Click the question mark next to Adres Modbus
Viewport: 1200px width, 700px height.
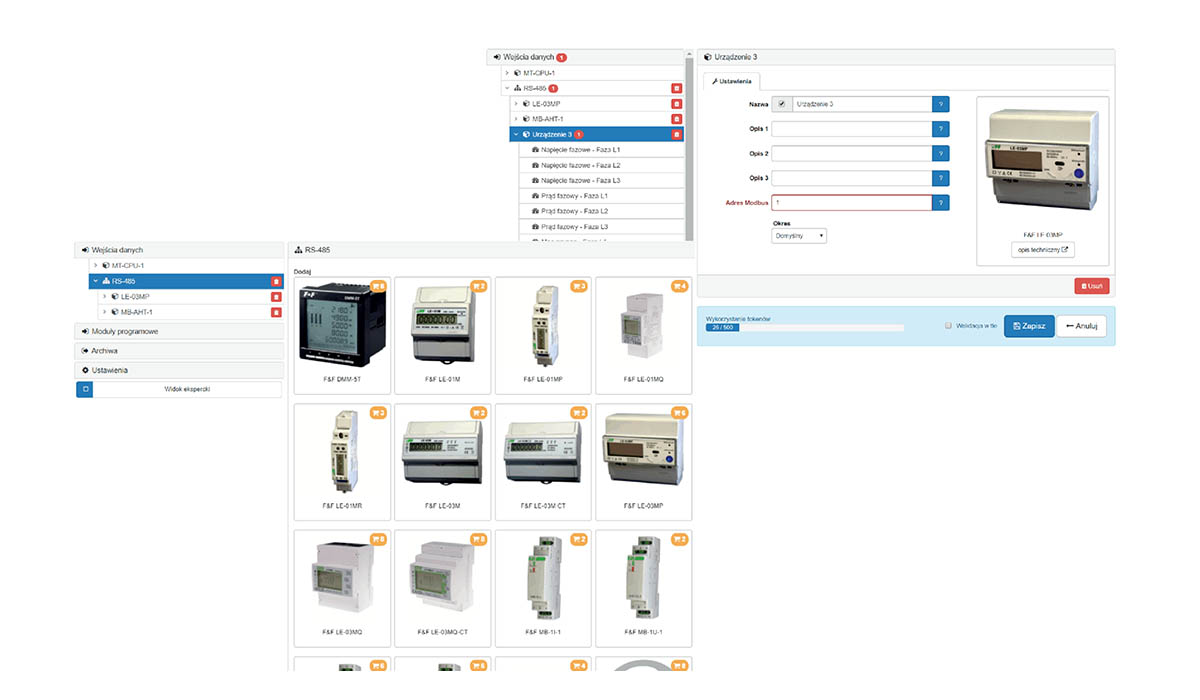[x=940, y=203]
